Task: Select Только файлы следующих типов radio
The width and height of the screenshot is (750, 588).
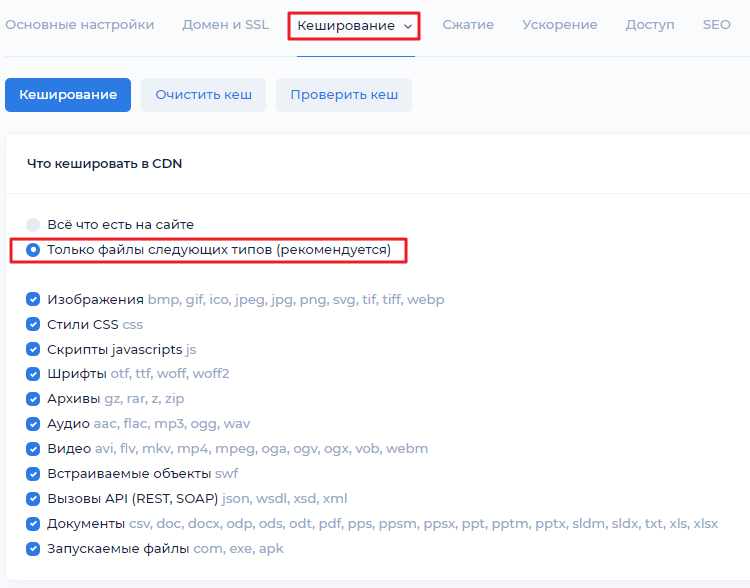Action: 33,250
